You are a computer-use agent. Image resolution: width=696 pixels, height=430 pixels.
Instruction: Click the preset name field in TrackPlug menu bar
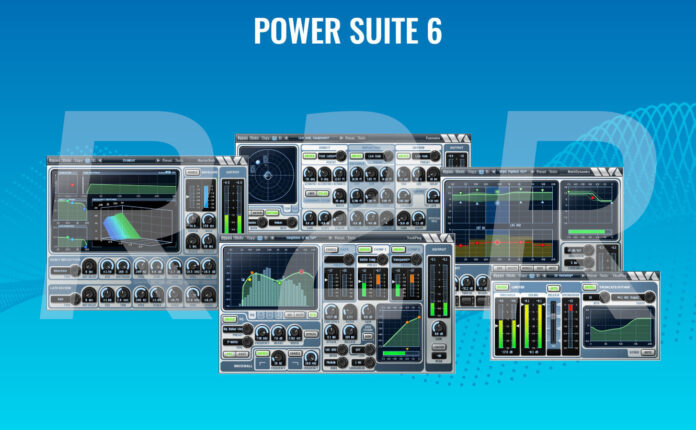pos(301,238)
